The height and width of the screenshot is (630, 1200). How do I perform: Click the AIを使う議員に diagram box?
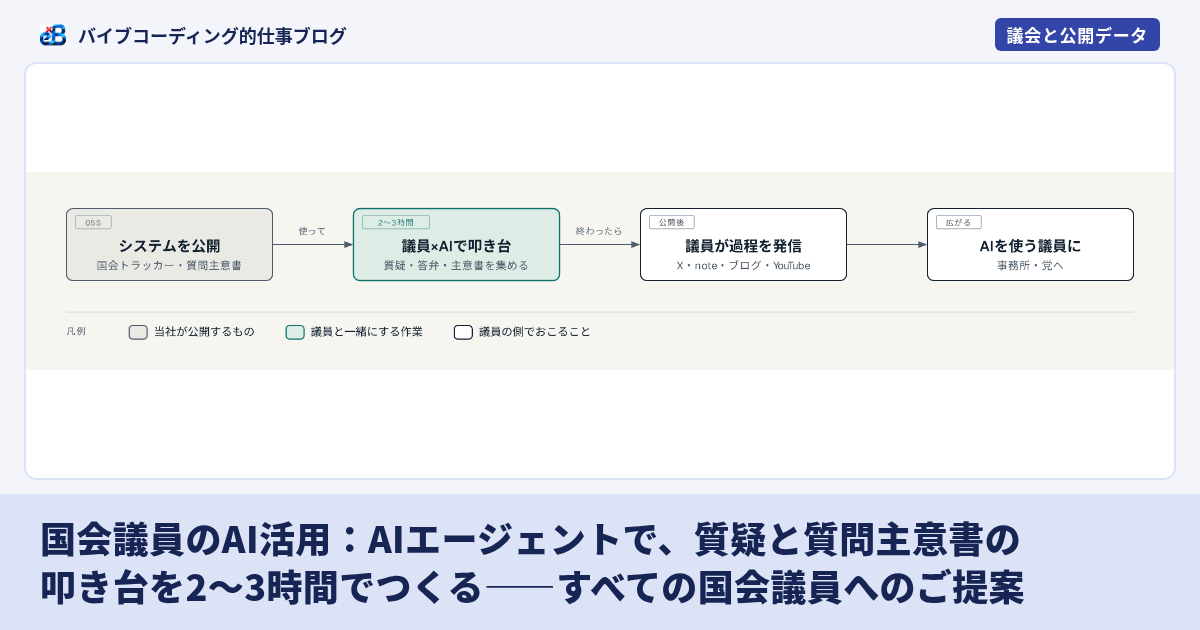tap(1030, 244)
